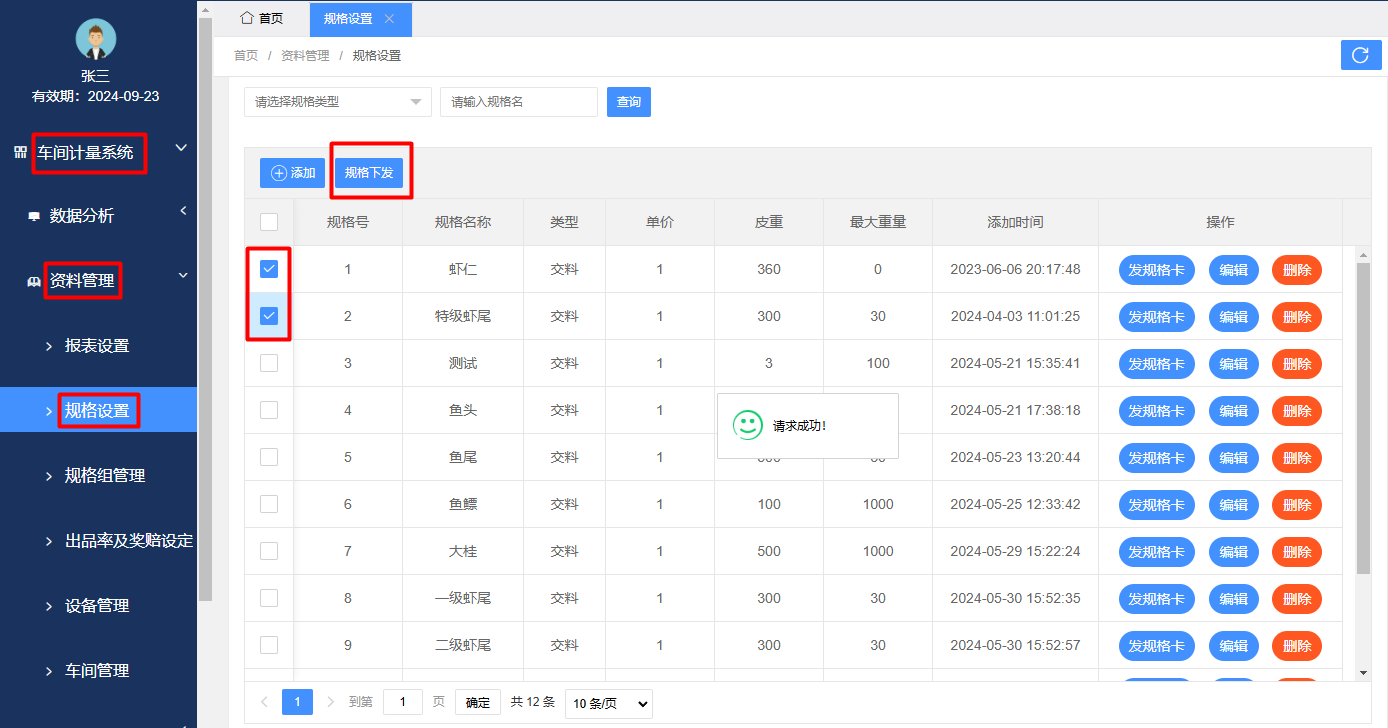Click the 查询 search button
The image size is (1388, 728).
pyautogui.click(x=629, y=102)
